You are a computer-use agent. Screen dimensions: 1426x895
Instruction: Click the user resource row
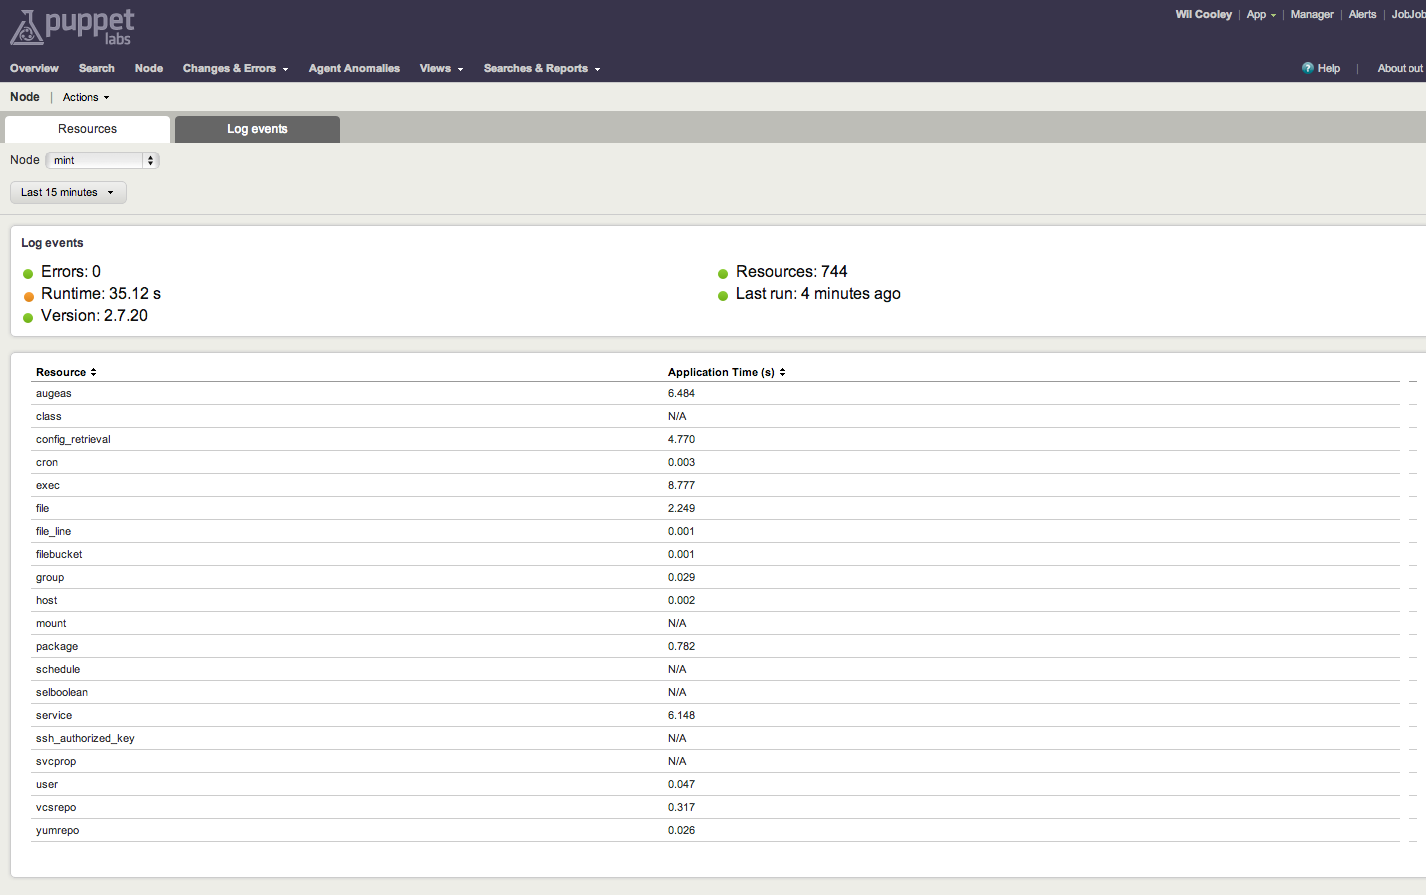[715, 784]
